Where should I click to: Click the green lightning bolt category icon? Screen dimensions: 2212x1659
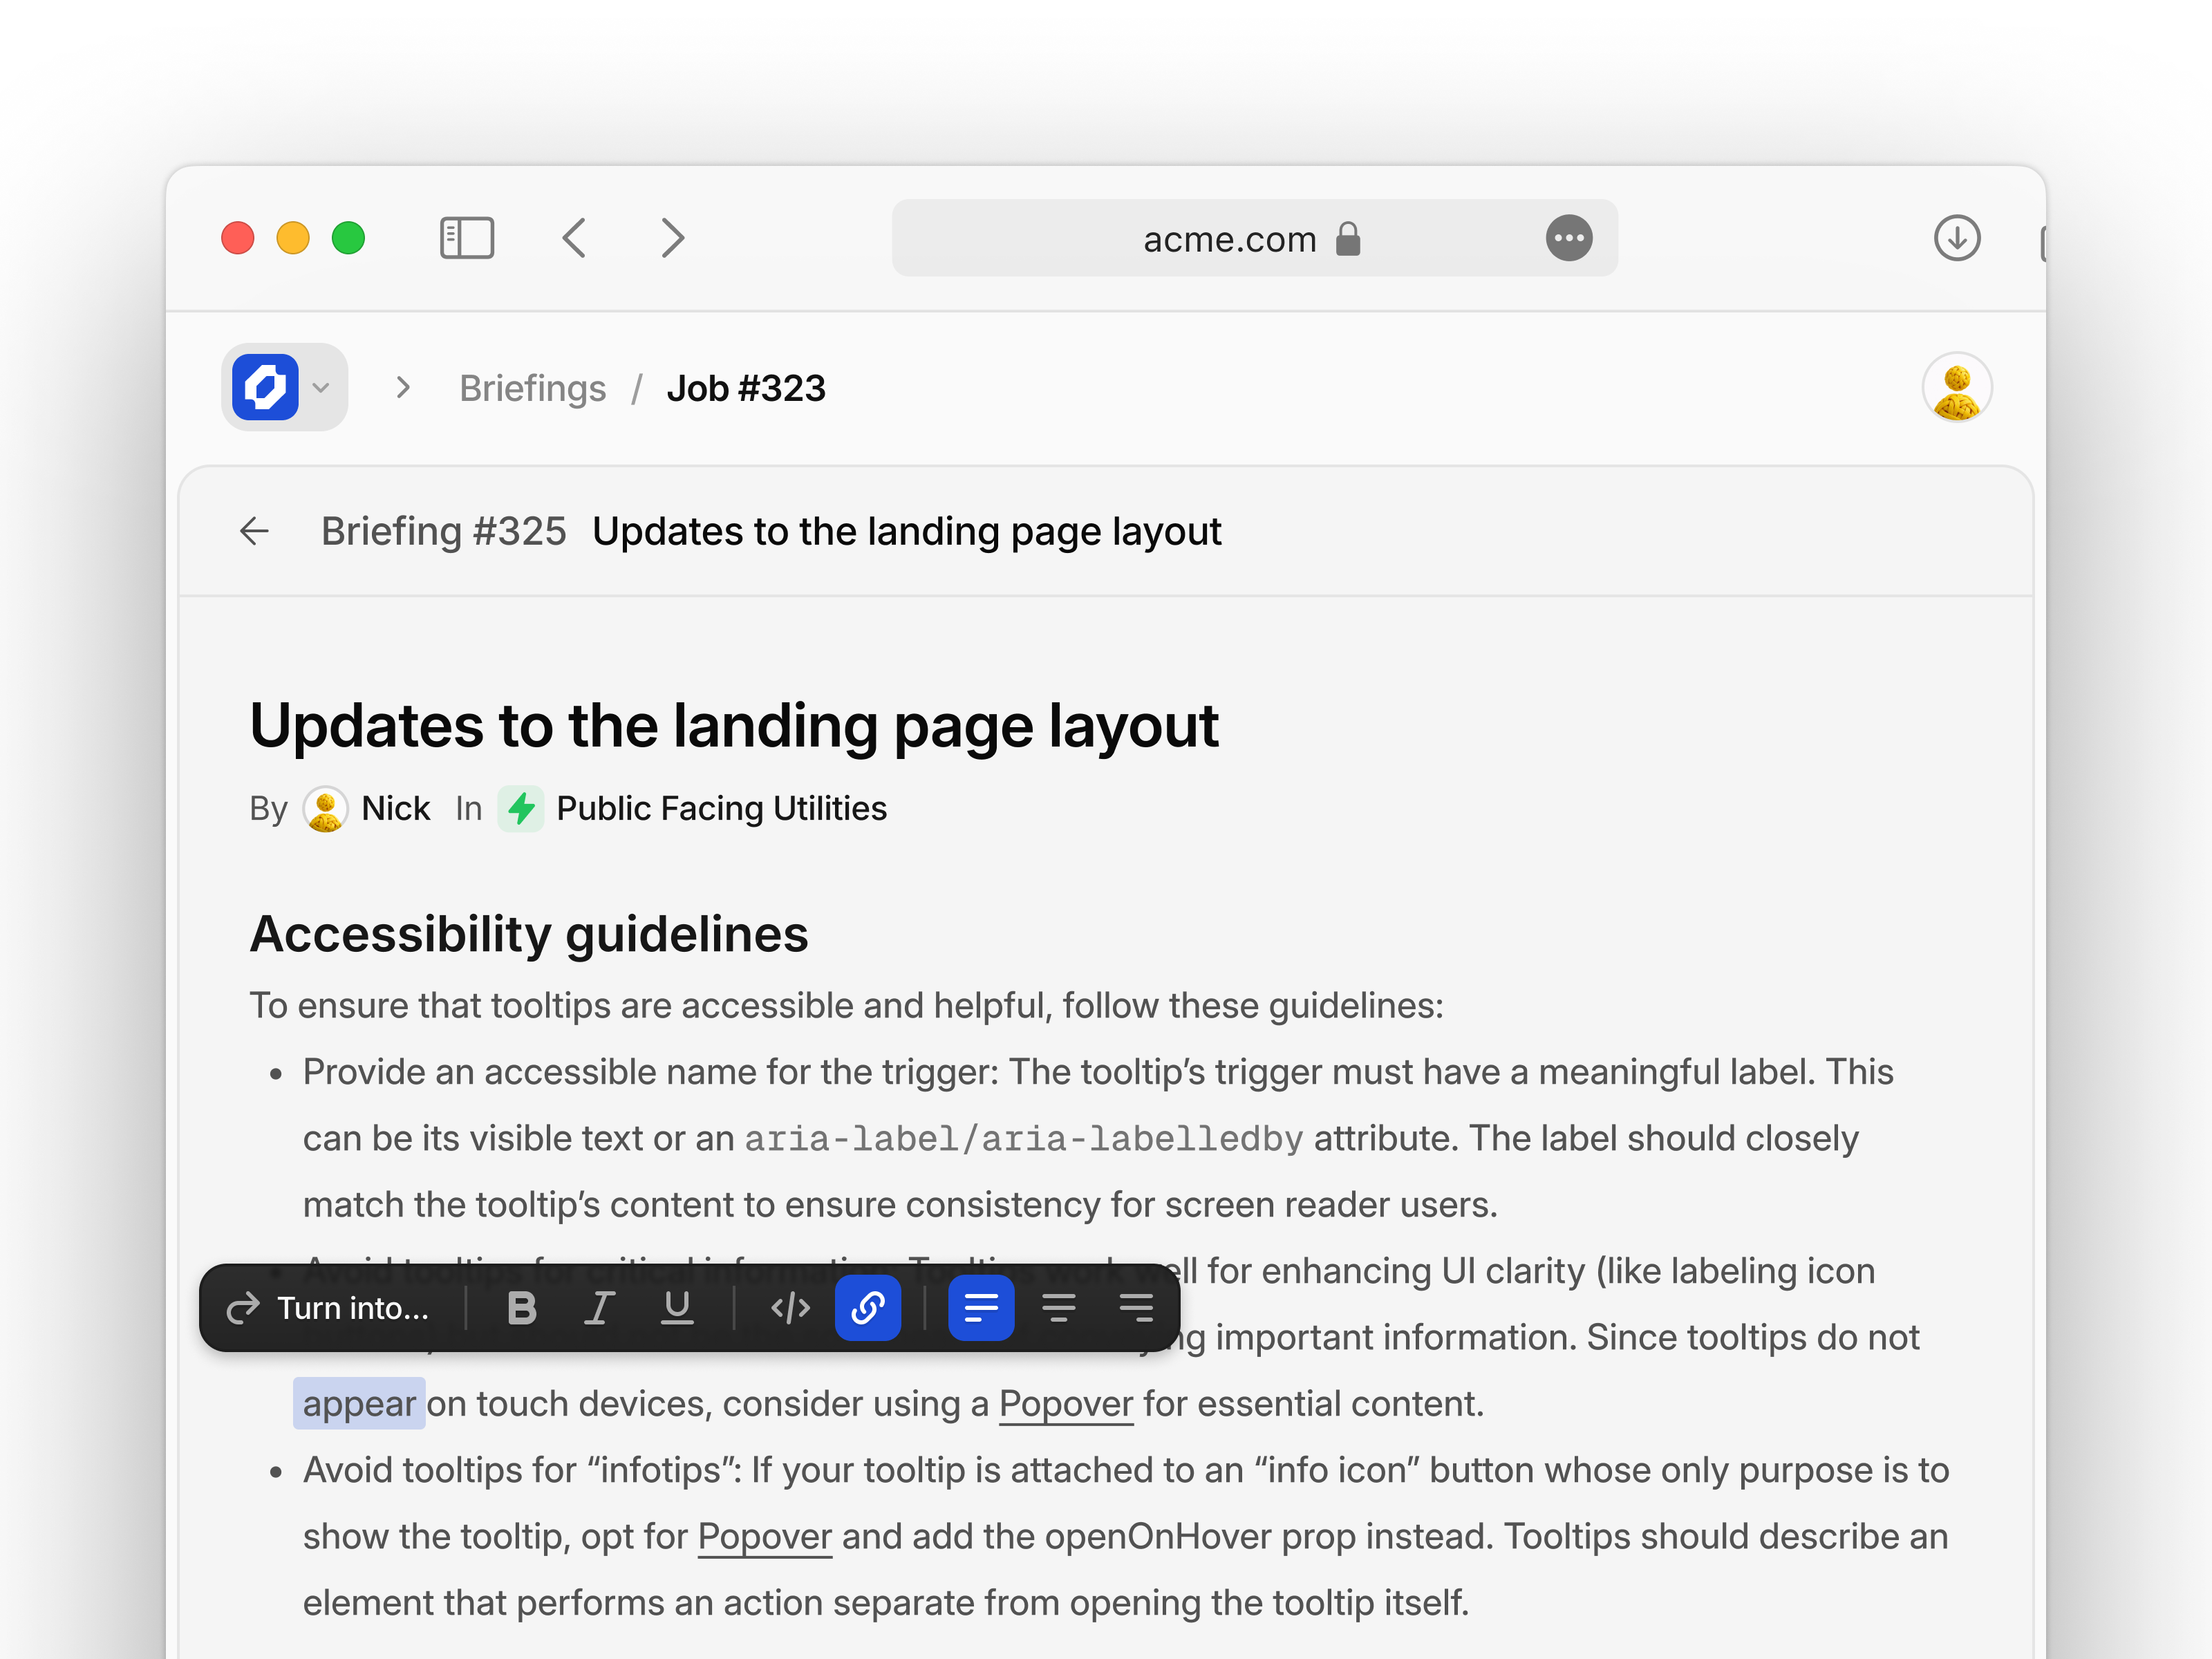tap(521, 808)
